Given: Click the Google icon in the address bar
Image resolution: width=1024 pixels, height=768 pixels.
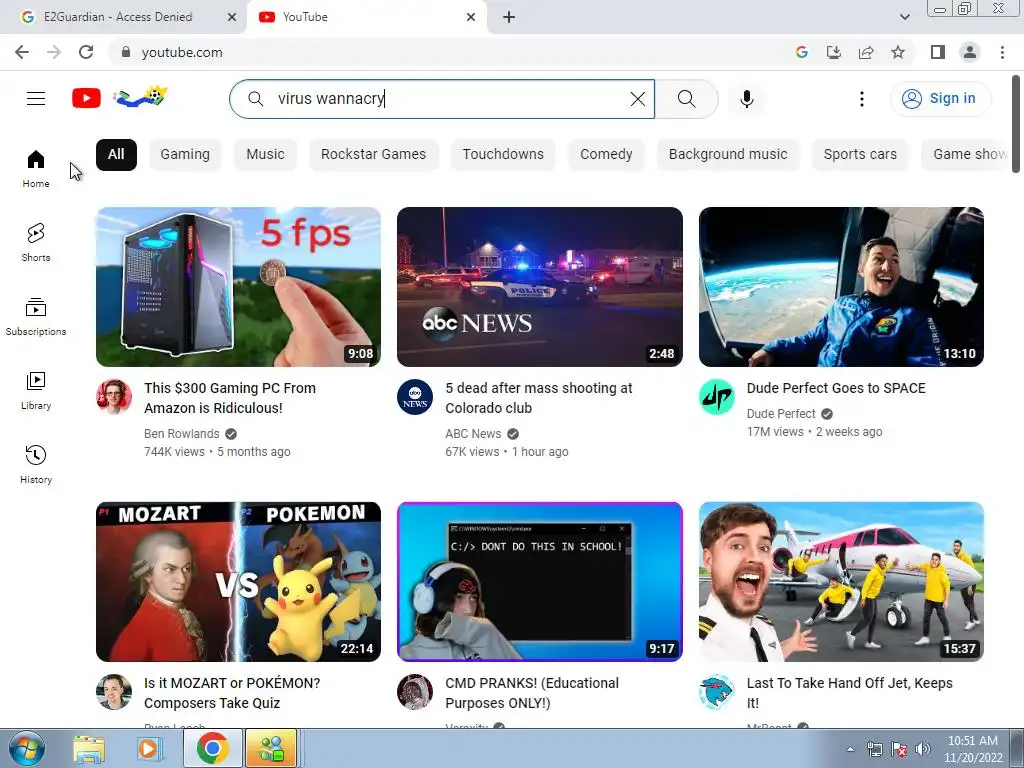Looking at the screenshot, I should [802, 52].
